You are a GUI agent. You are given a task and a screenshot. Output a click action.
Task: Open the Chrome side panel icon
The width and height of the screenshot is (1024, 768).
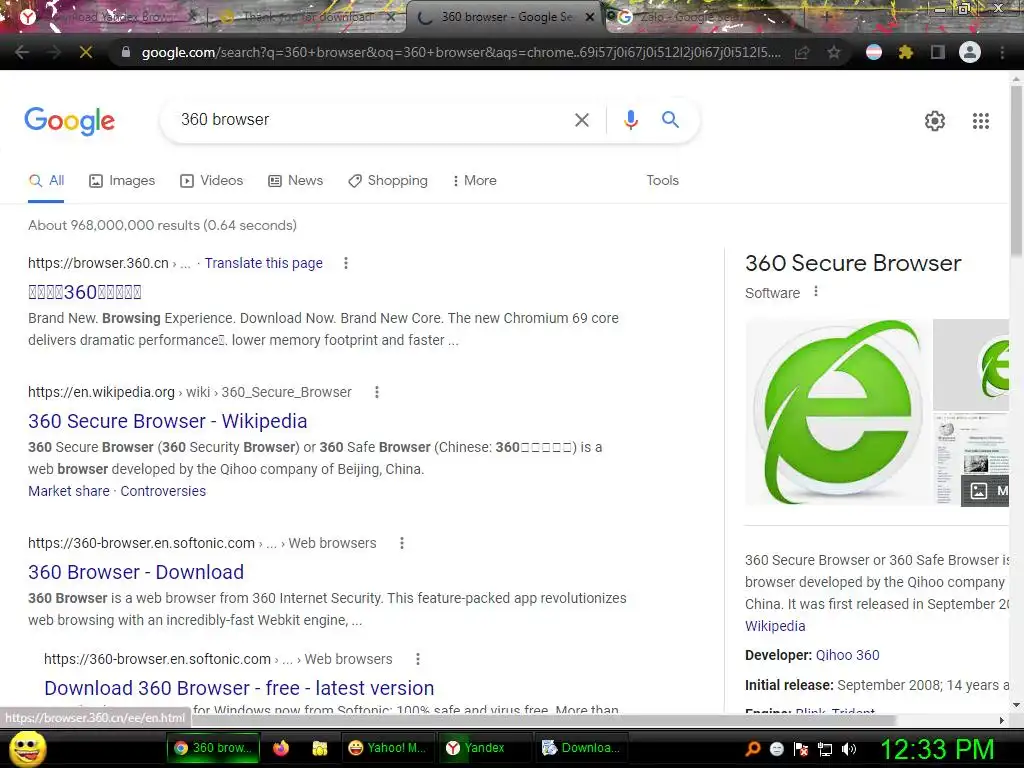point(938,52)
